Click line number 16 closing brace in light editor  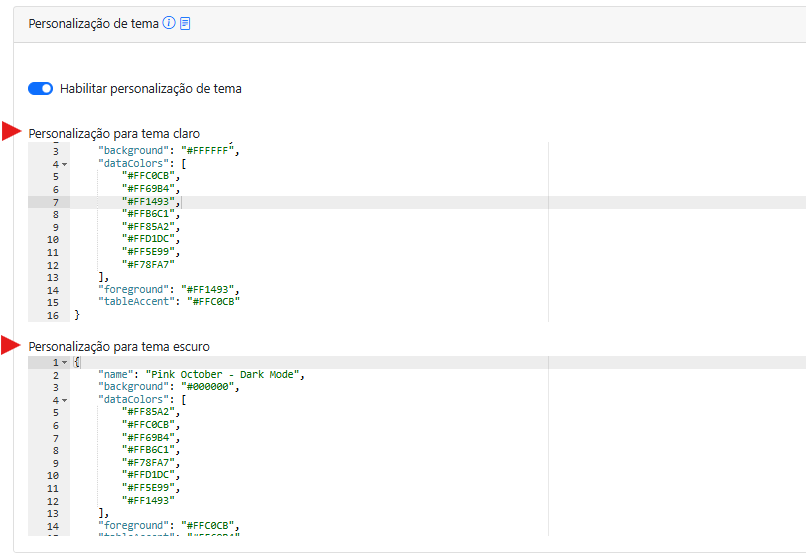coord(56,315)
